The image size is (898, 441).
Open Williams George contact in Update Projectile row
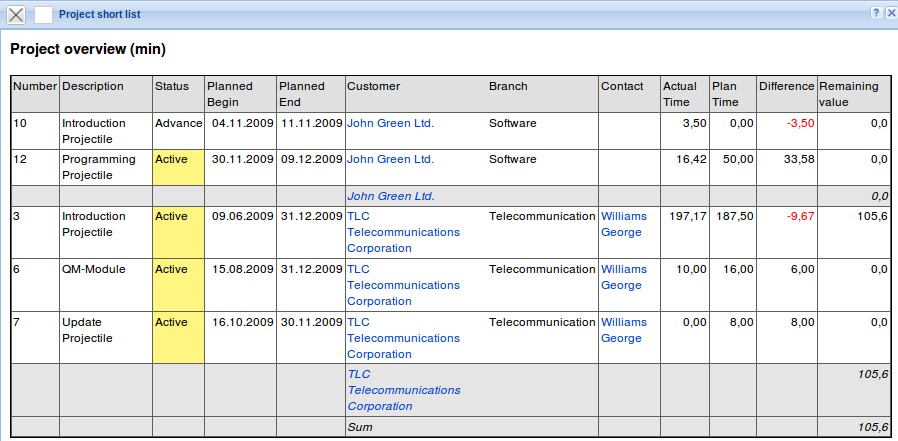pyautogui.click(x=623, y=330)
